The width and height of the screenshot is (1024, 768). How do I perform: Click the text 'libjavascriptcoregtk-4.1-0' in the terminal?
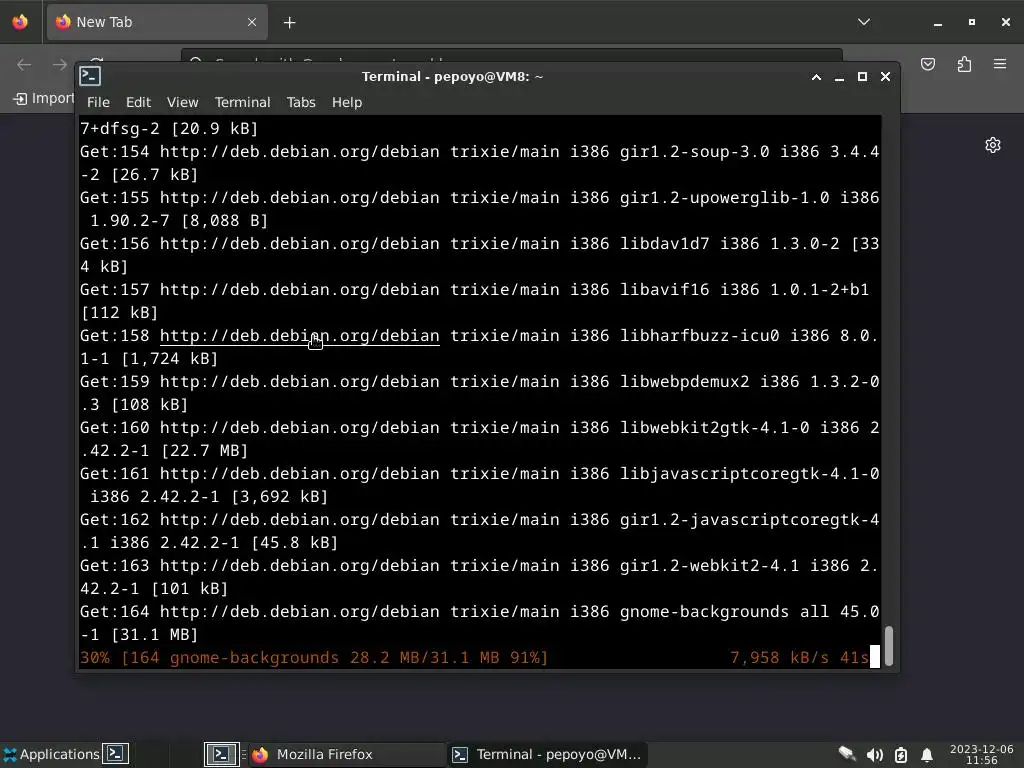click(x=749, y=473)
